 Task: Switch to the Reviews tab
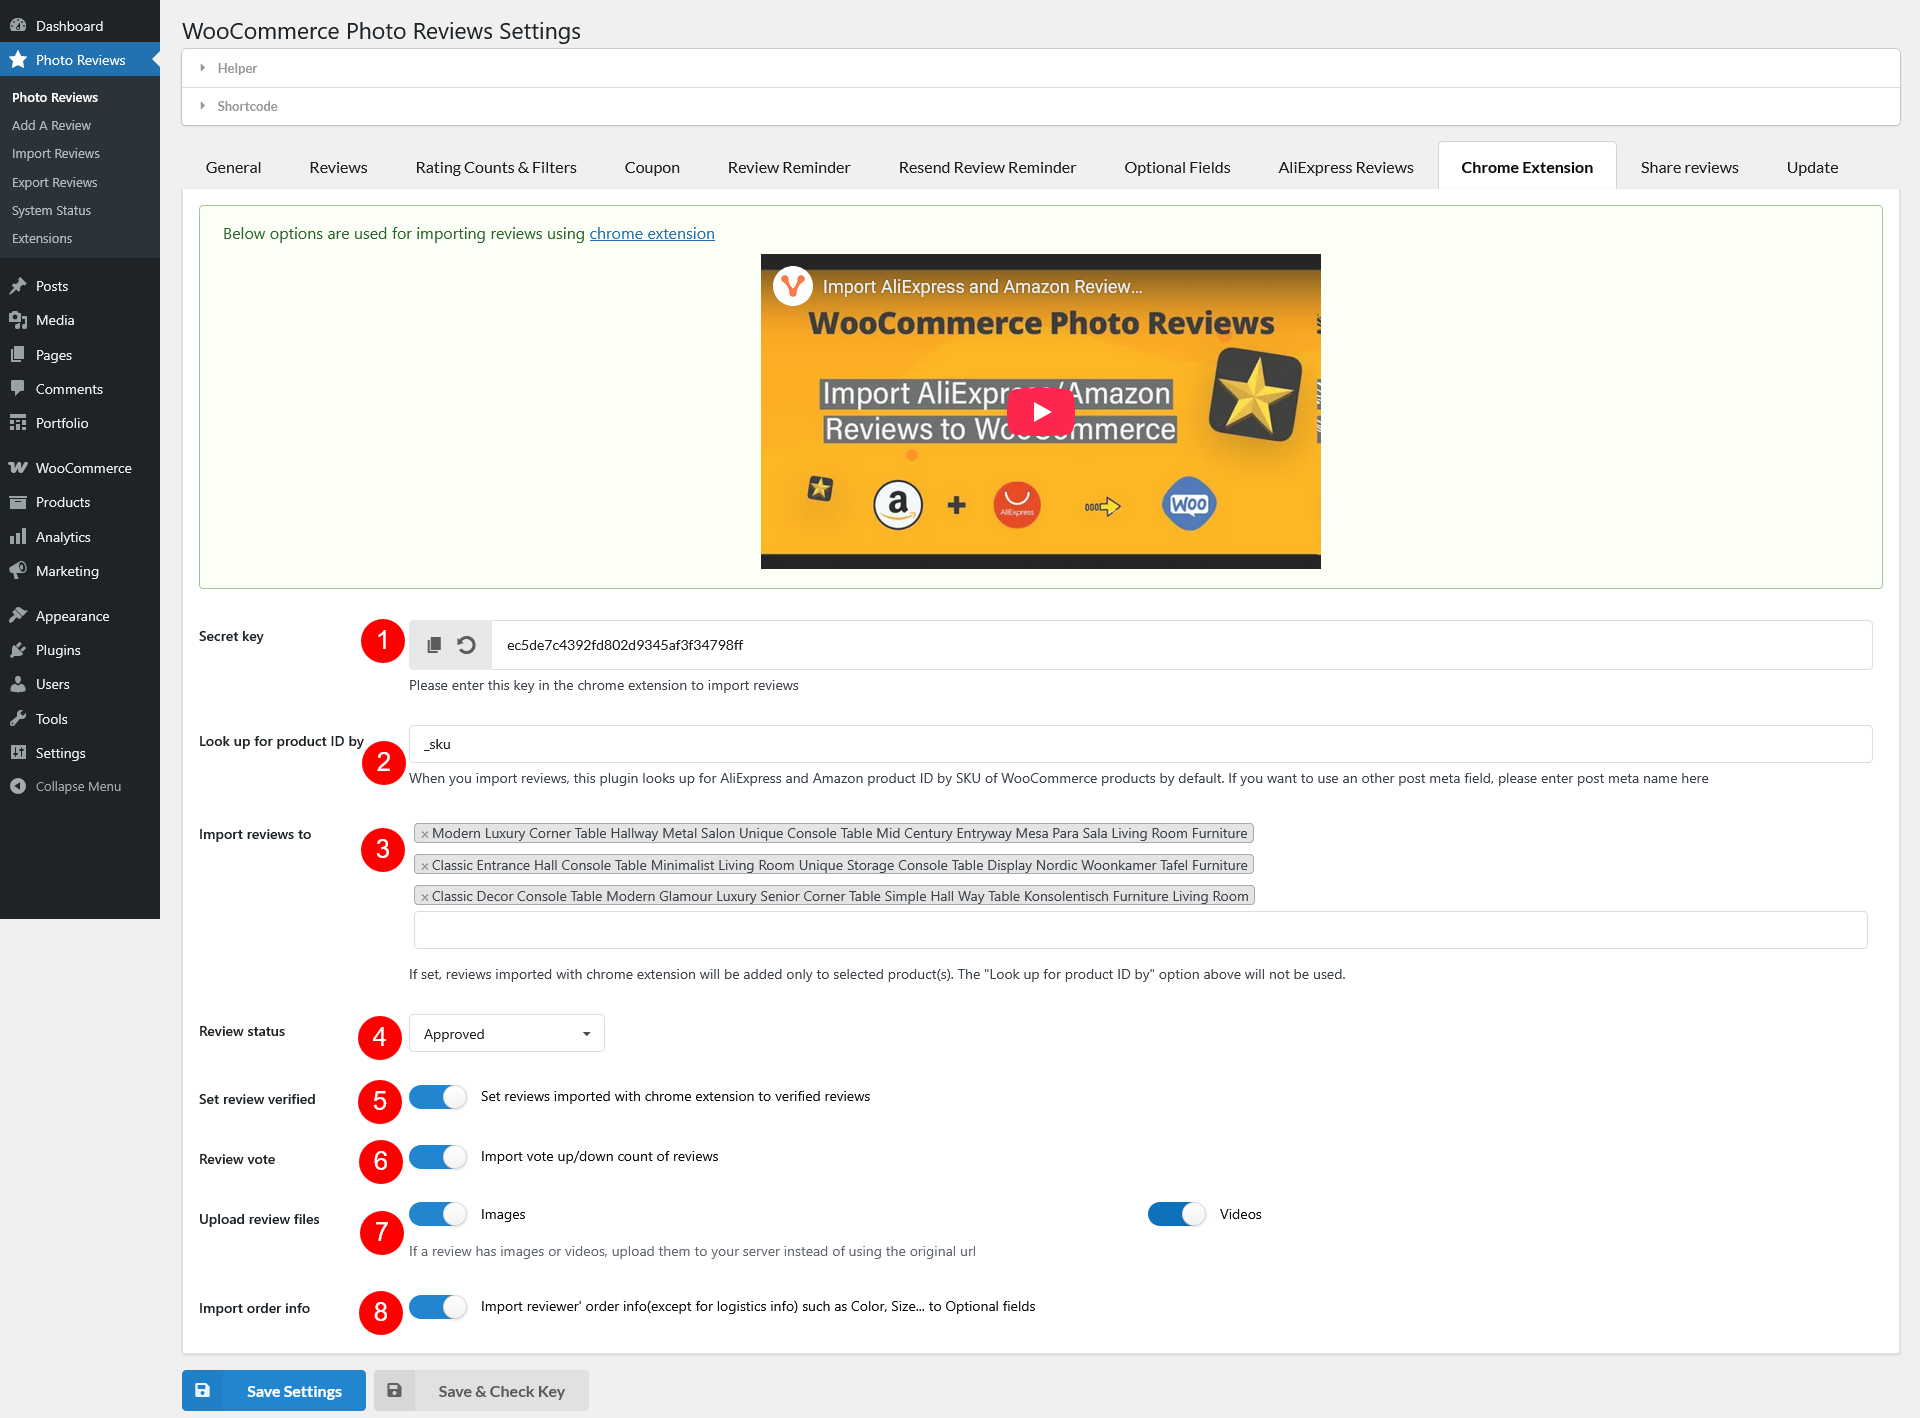[x=338, y=167]
